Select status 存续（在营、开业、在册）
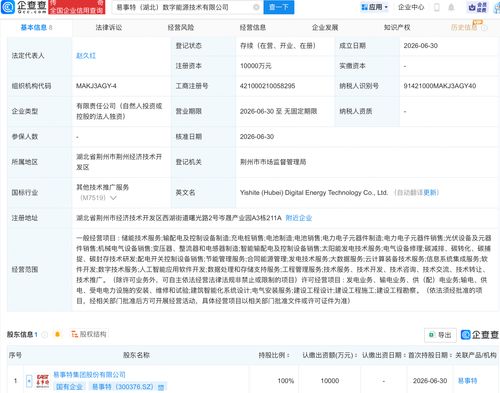The width and height of the screenshot is (500, 393). coord(278,46)
